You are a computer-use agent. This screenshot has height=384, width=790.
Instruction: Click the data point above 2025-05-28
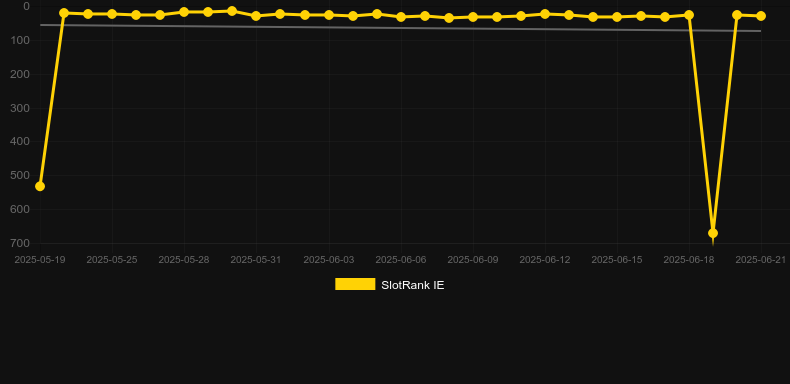tap(184, 12)
